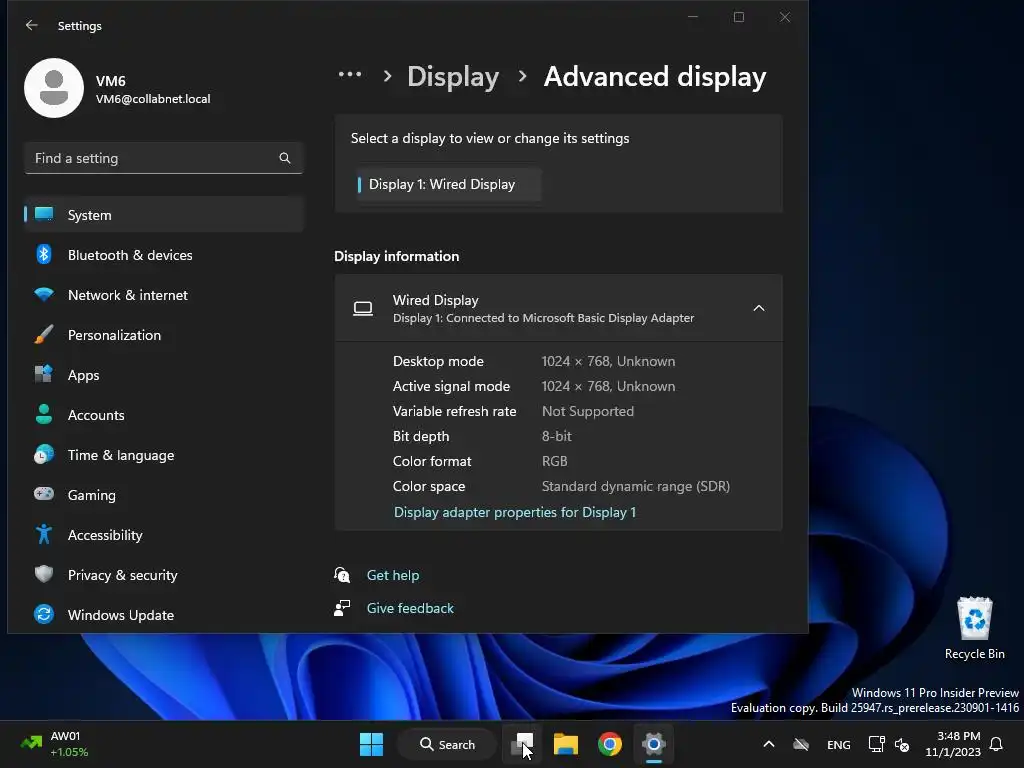
Task: Select the RGB color format value
Action: tap(554, 461)
